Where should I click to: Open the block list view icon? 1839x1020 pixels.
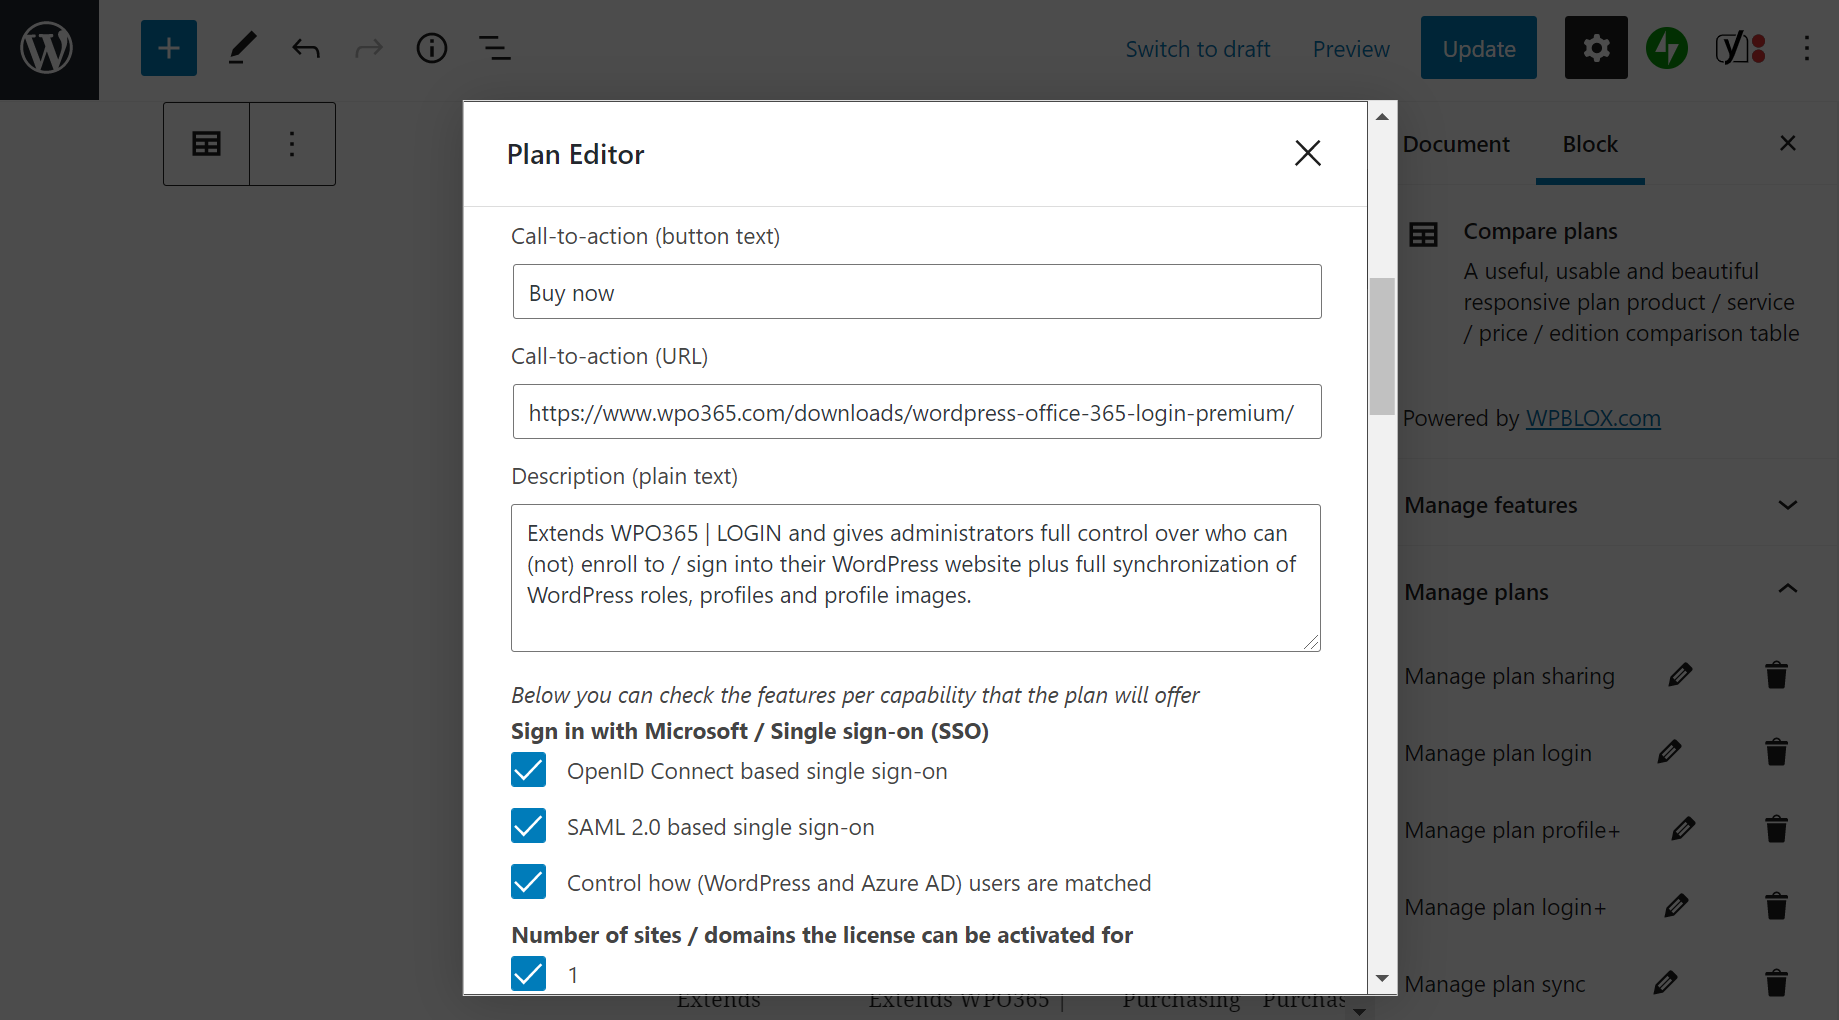click(494, 48)
